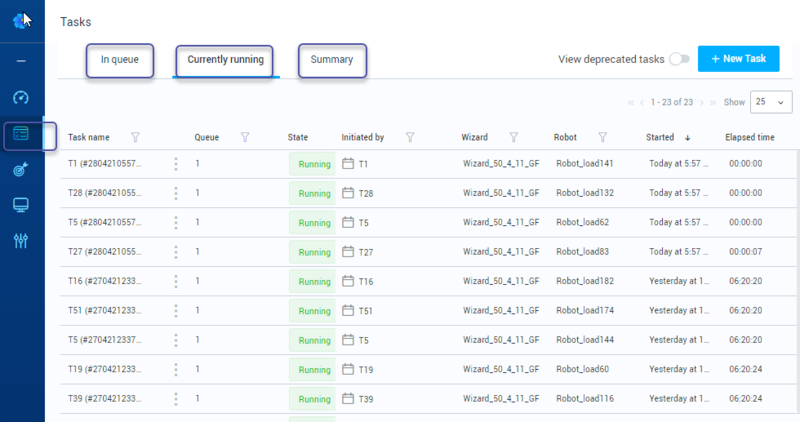Image resolution: width=800 pixels, height=422 pixels.
Task: Click the Task name filter funnel icon
Action: (x=135, y=137)
